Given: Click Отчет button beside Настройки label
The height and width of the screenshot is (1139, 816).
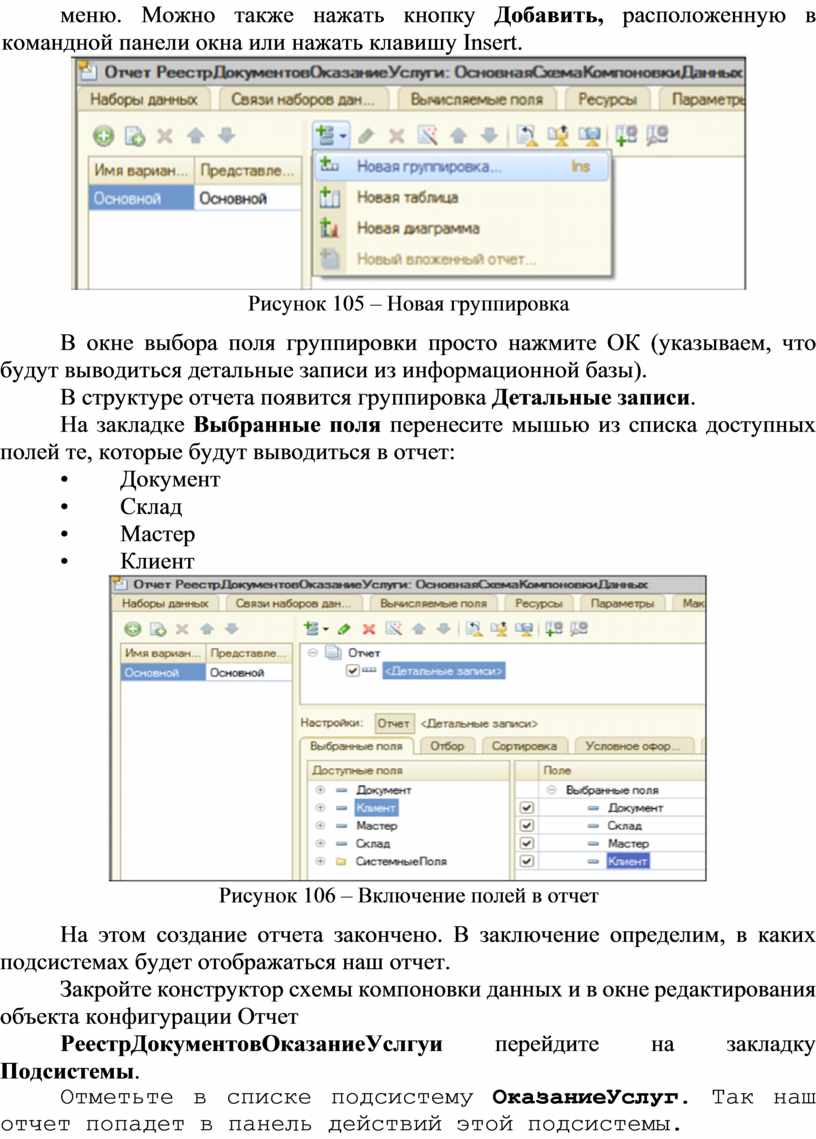Looking at the screenshot, I should point(394,723).
